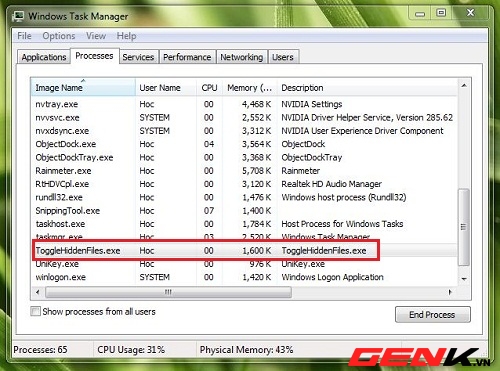The height and width of the screenshot is (371, 500).
Task: Click memory value 4,468 K
Action: tap(257, 104)
